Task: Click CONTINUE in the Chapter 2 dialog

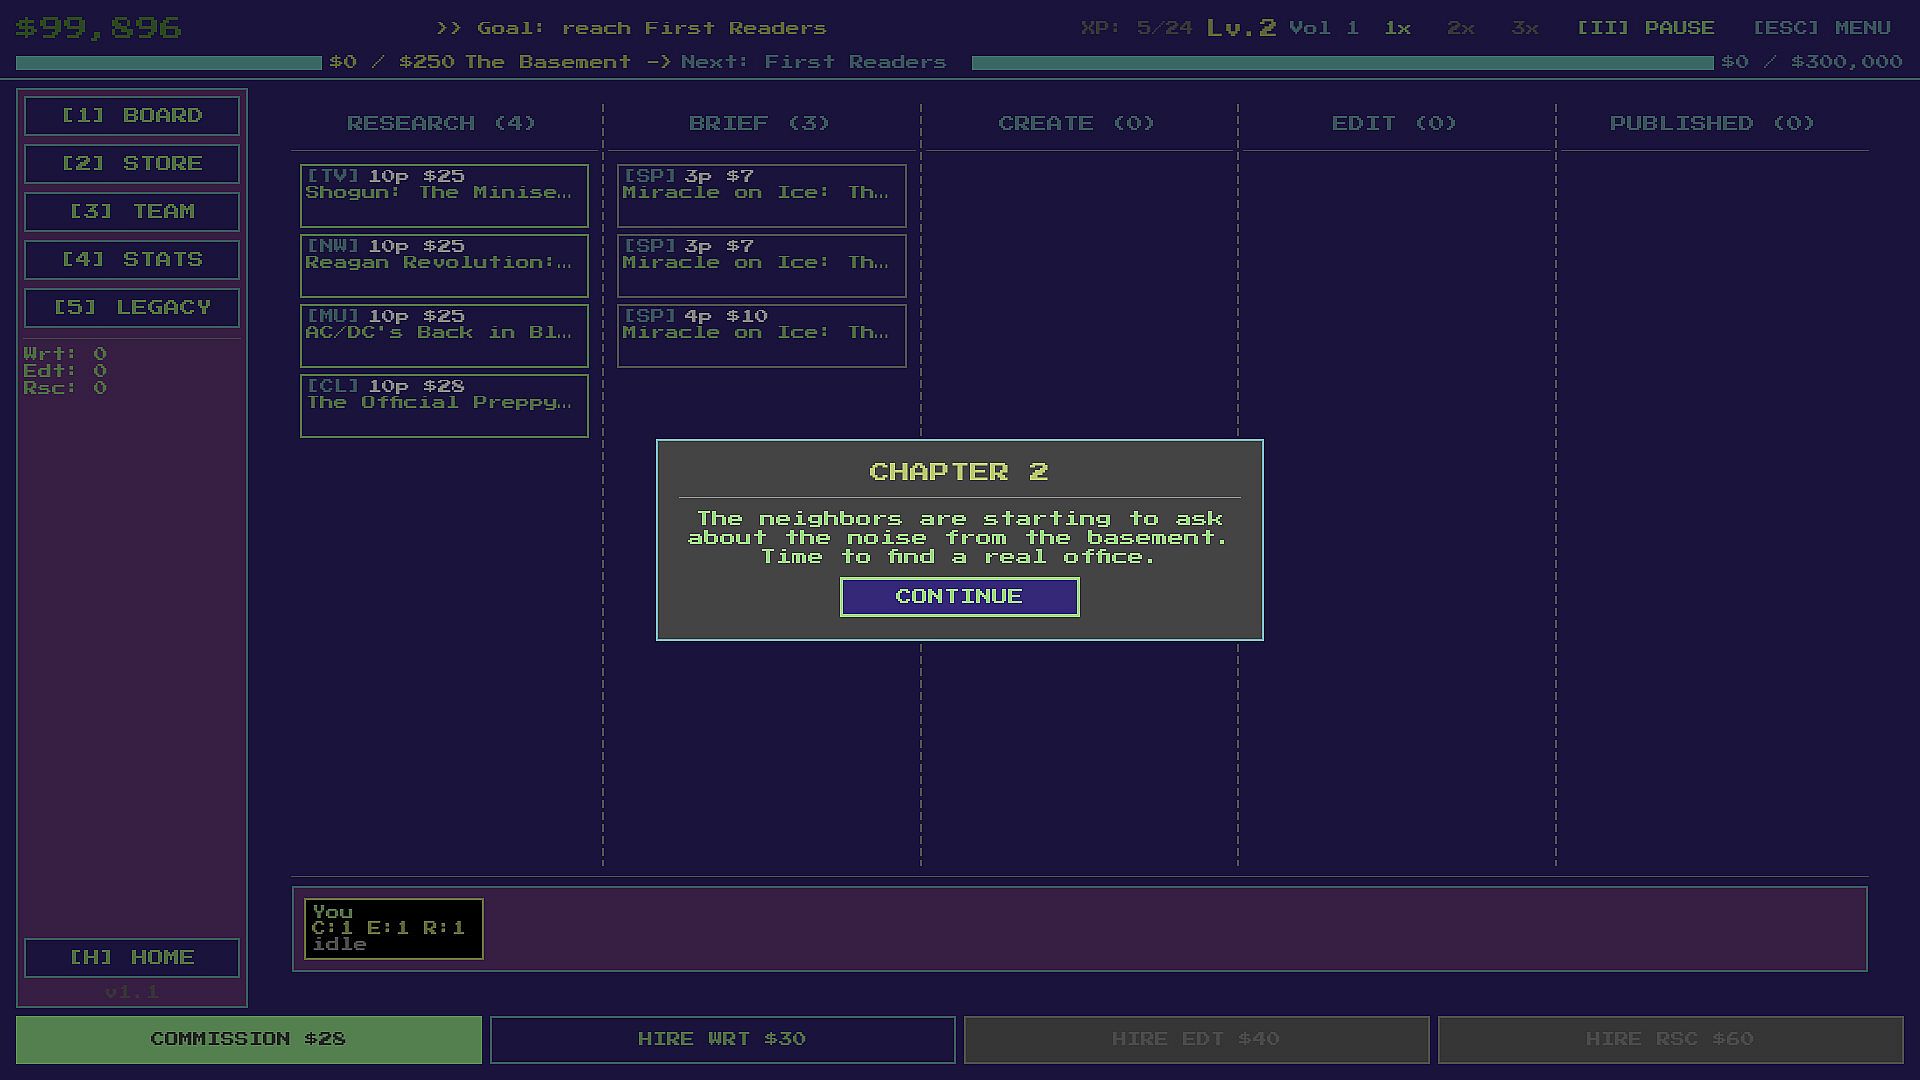Action: 959,597
